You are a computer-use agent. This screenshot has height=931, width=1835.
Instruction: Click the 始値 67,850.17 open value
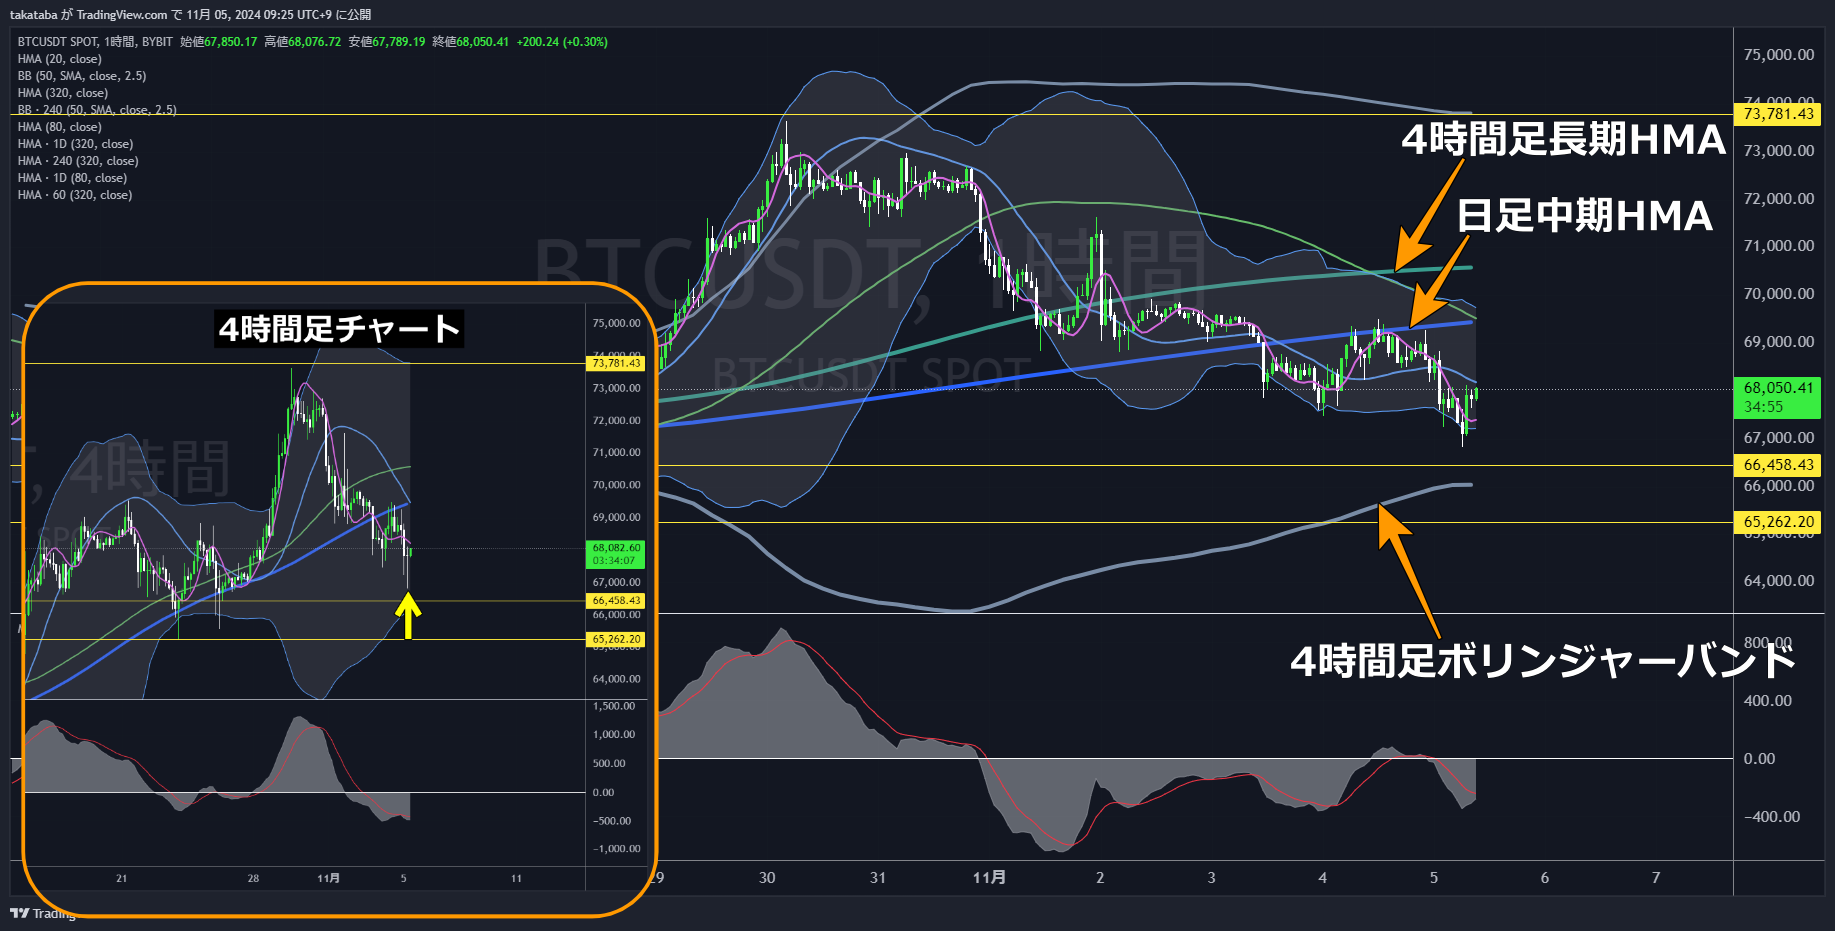219,42
